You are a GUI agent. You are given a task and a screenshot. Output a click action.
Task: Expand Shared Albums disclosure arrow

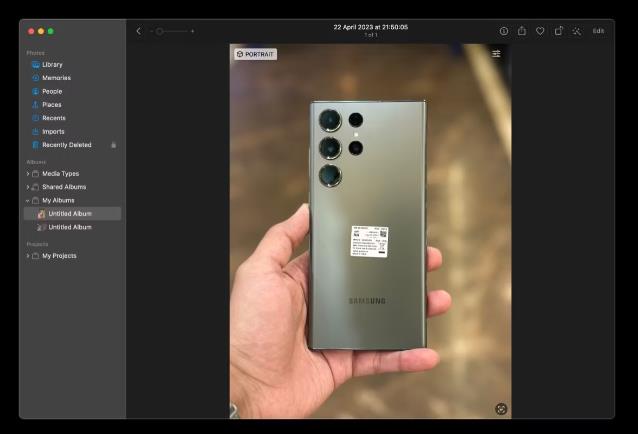[28, 187]
